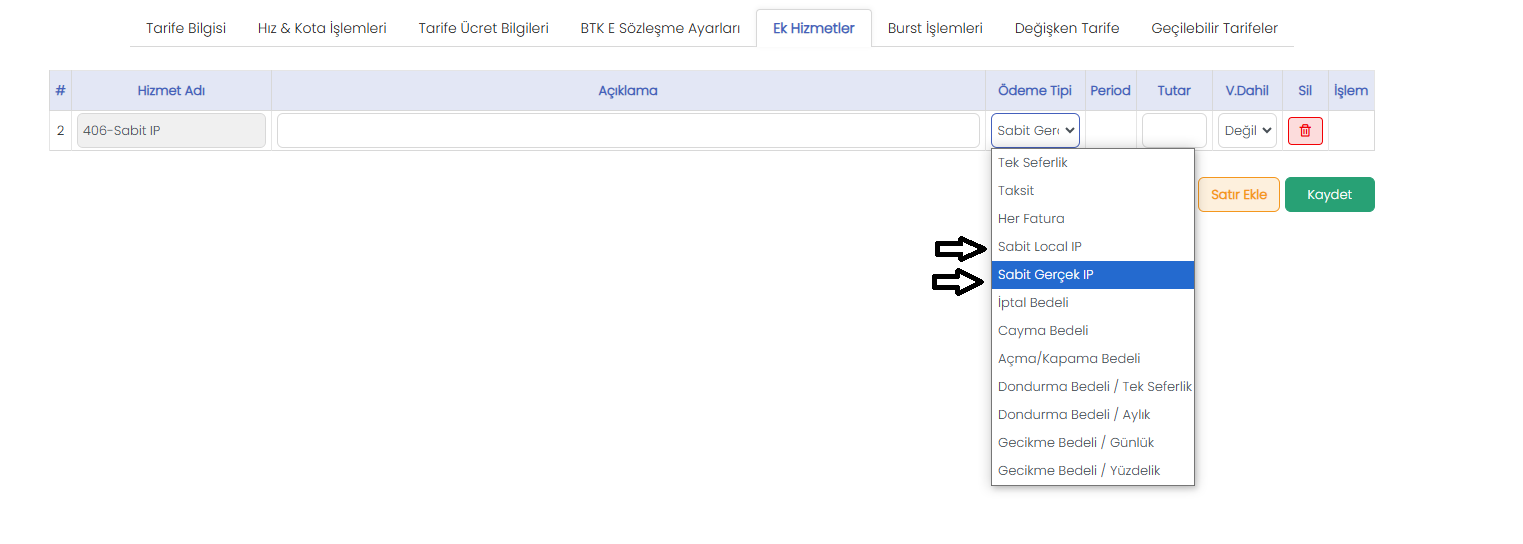Switch to Hız & Kota İşlemleri tab
Image resolution: width=1523 pixels, height=544 pixels.
pos(322,28)
